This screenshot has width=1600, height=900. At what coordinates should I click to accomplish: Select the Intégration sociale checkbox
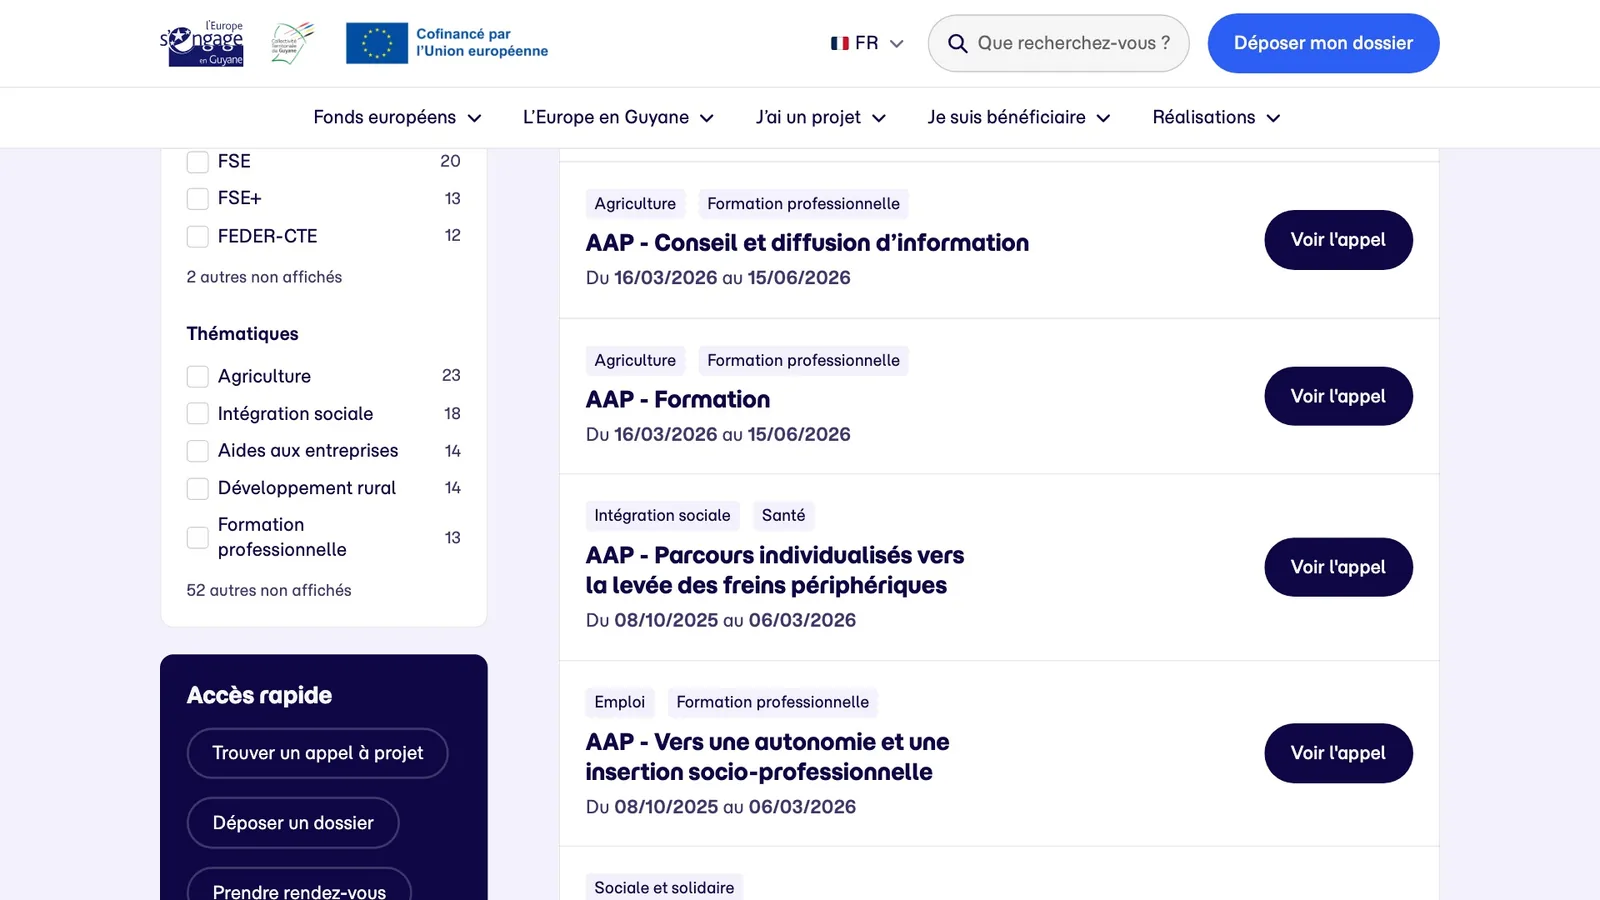[198, 413]
